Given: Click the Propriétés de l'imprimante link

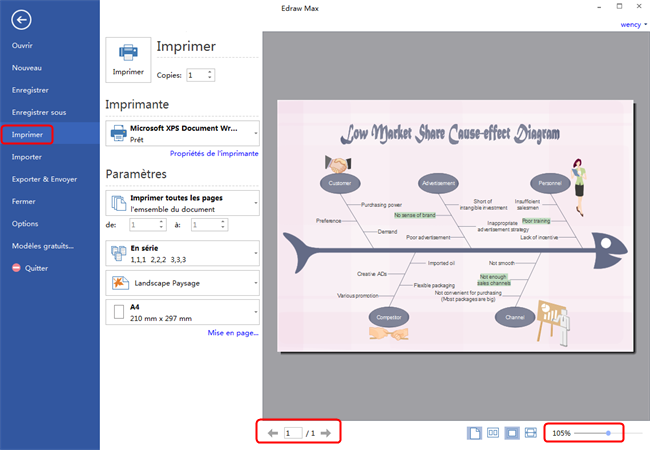Looking at the screenshot, I should click(x=214, y=154).
